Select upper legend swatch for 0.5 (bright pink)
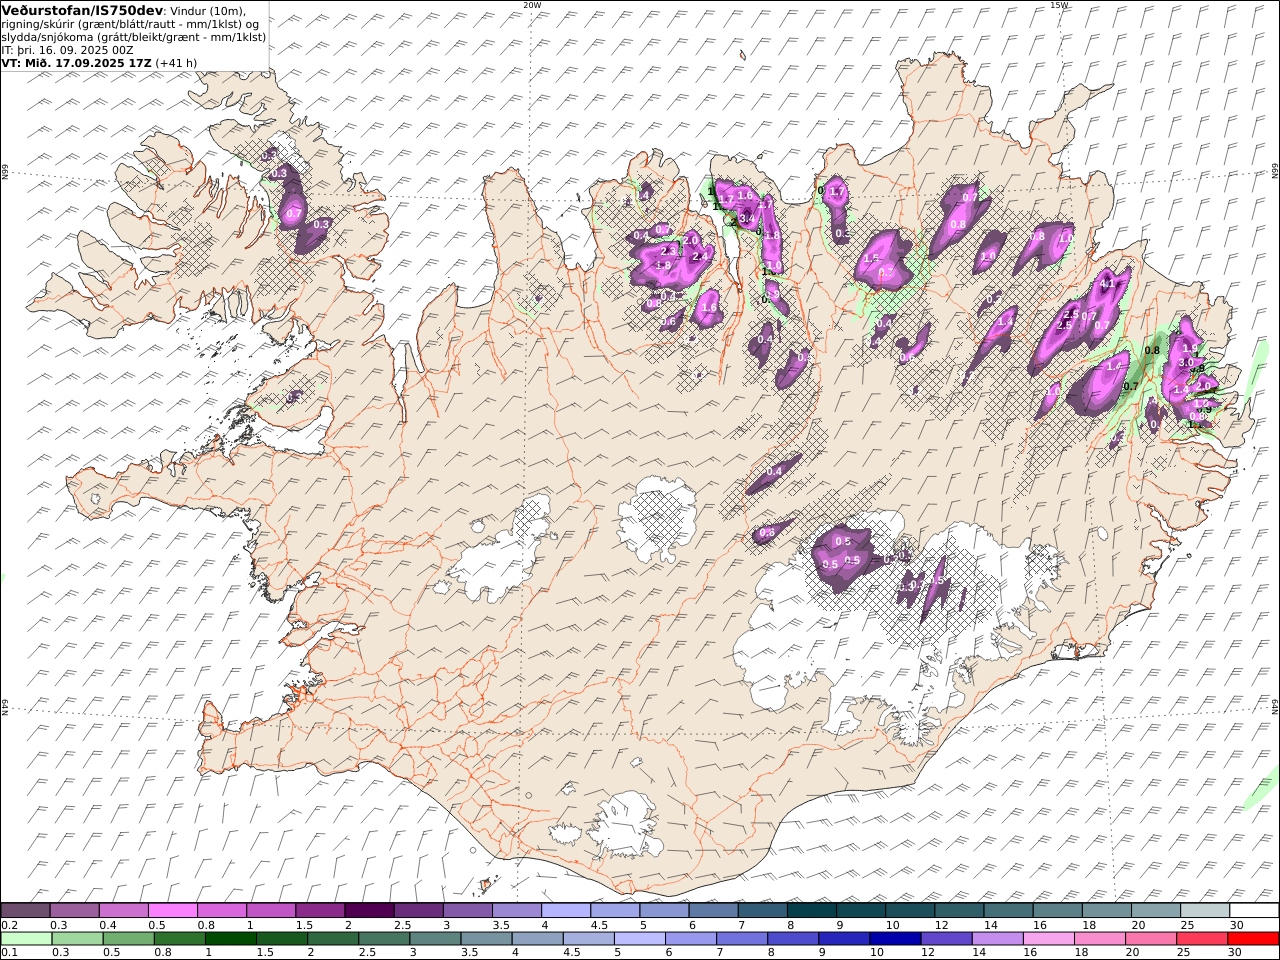The height and width of the screenshot is (960, 1280). 172,910
